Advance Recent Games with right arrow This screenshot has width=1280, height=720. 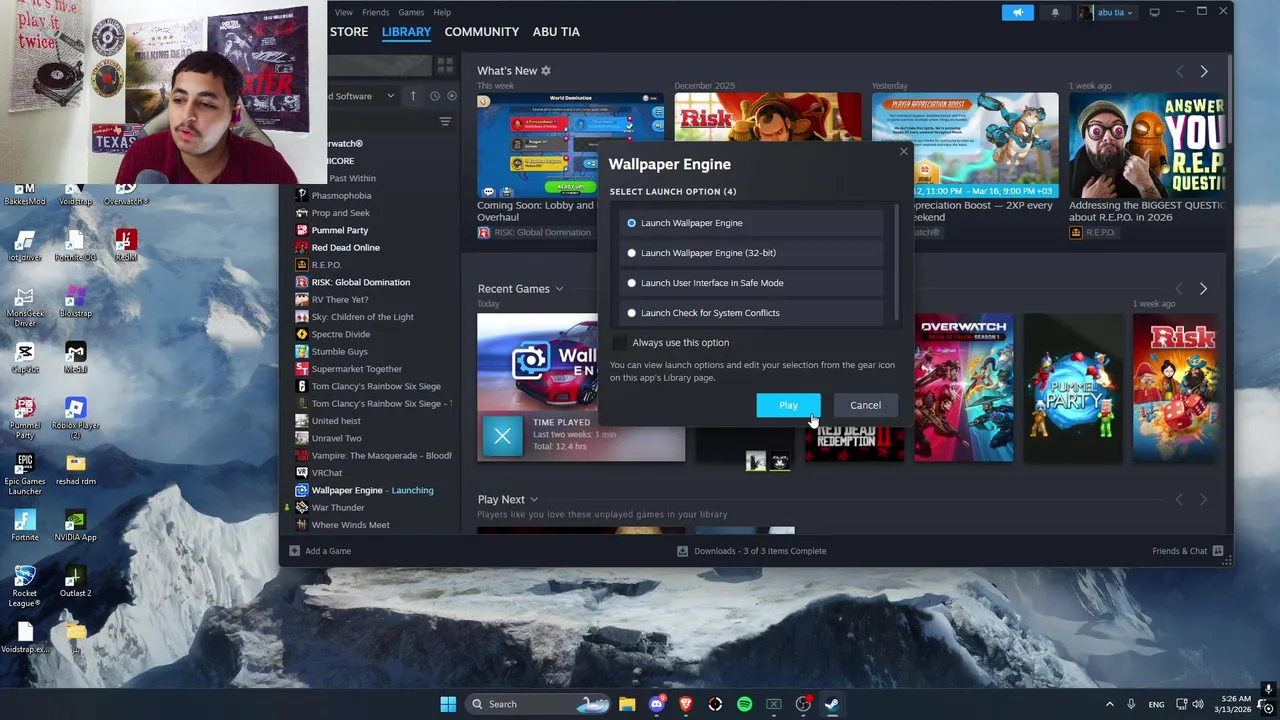click(1203, 289)
